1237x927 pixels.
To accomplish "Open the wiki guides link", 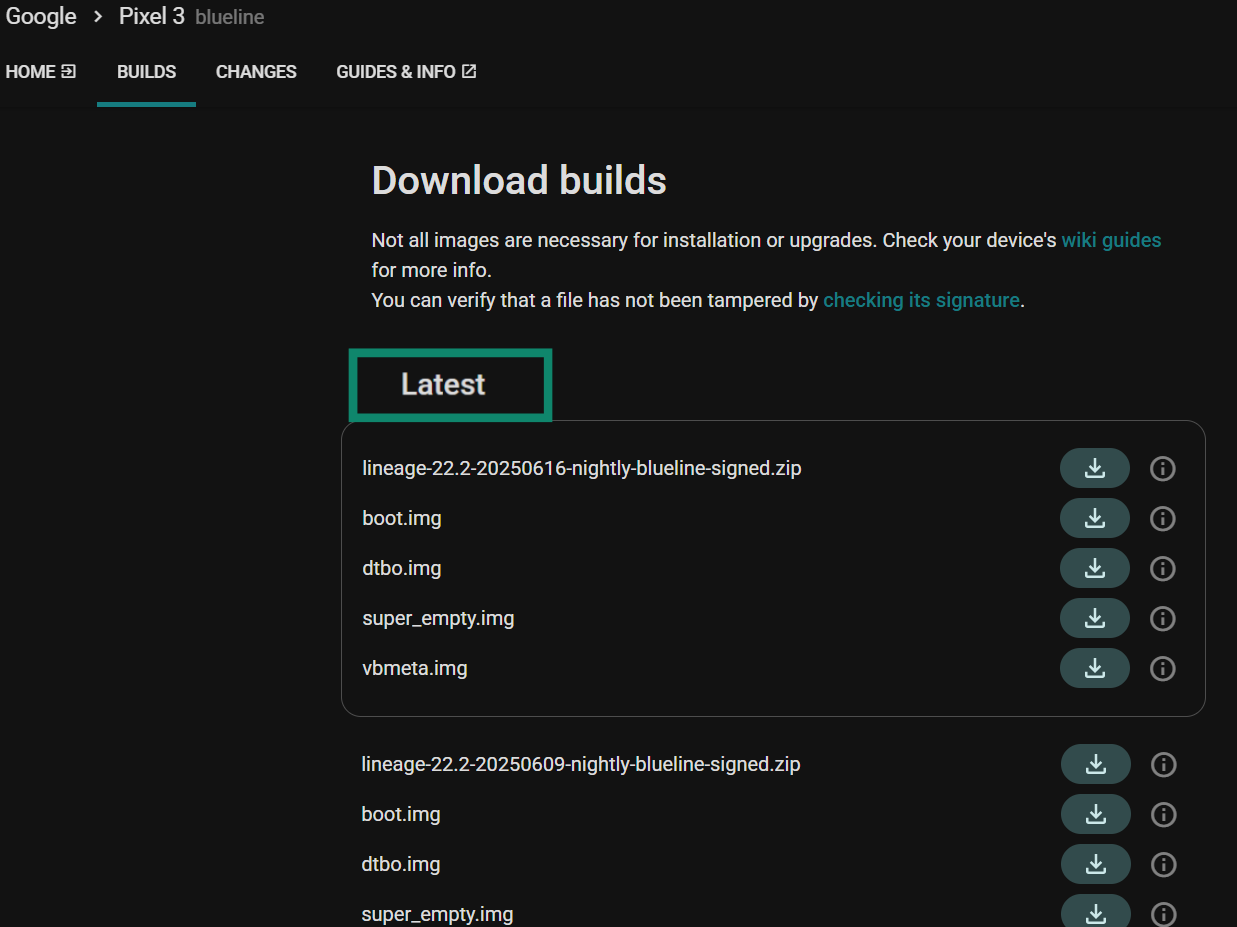I will click(1110, 240).
